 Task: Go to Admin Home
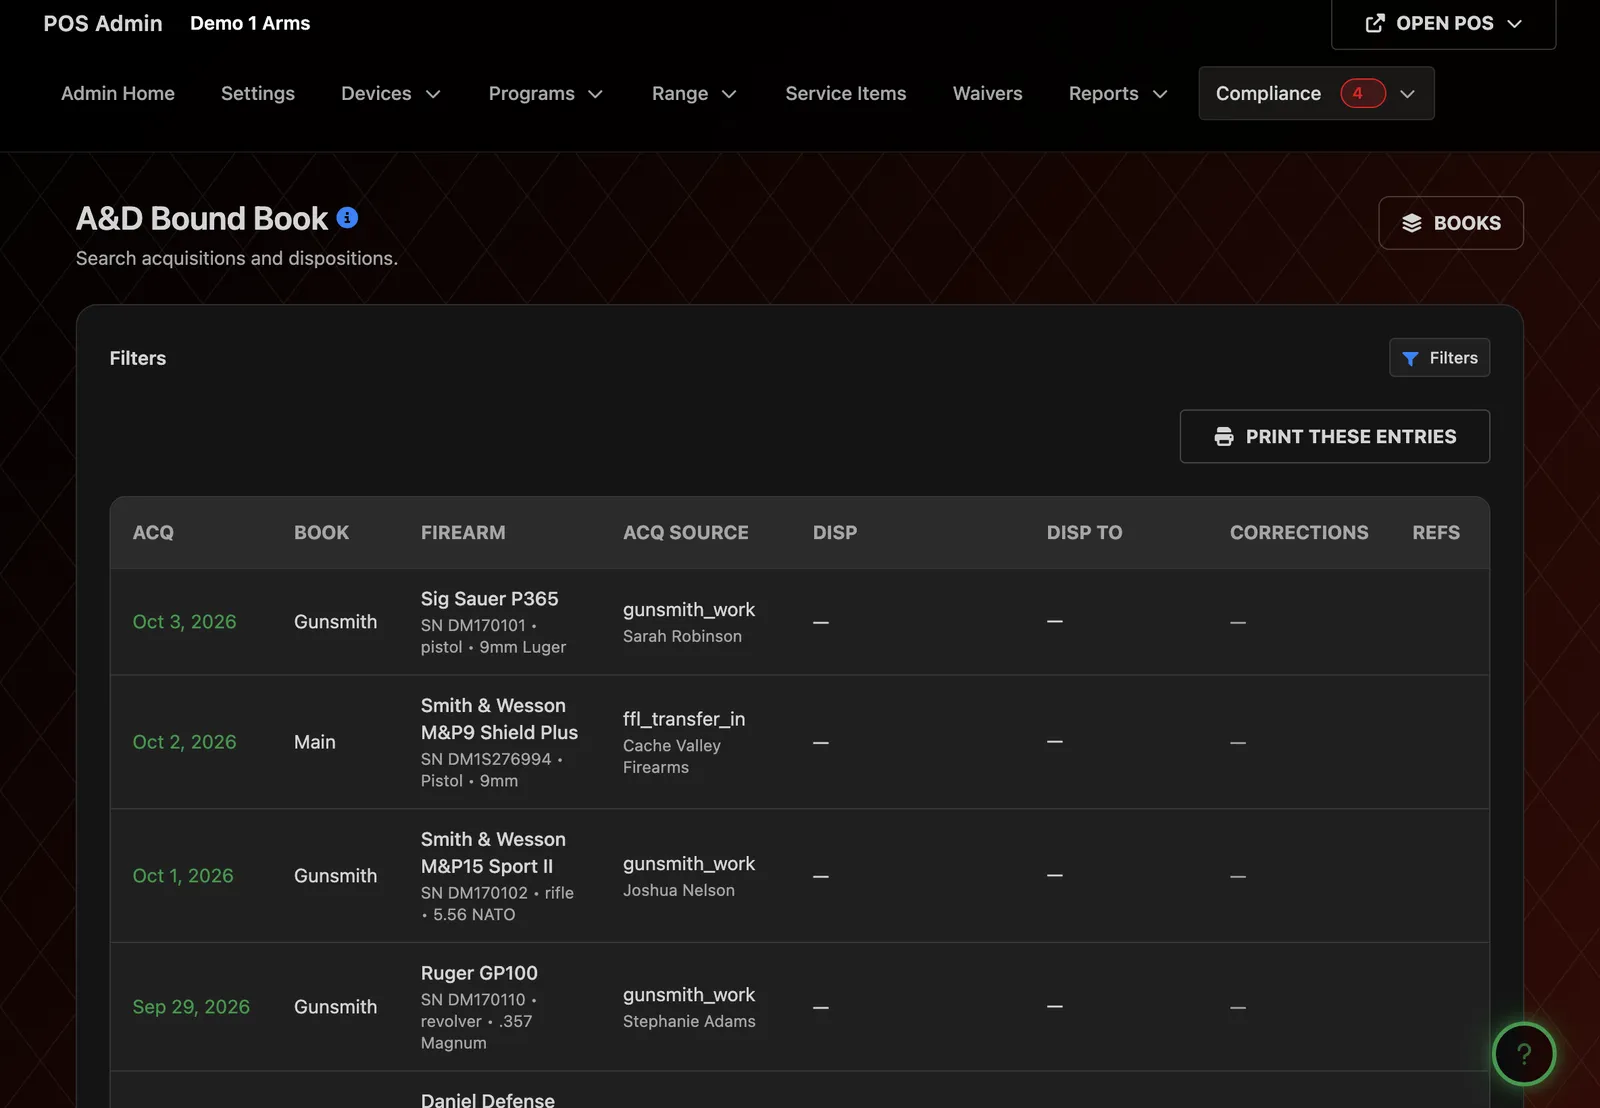coord(118,93)
